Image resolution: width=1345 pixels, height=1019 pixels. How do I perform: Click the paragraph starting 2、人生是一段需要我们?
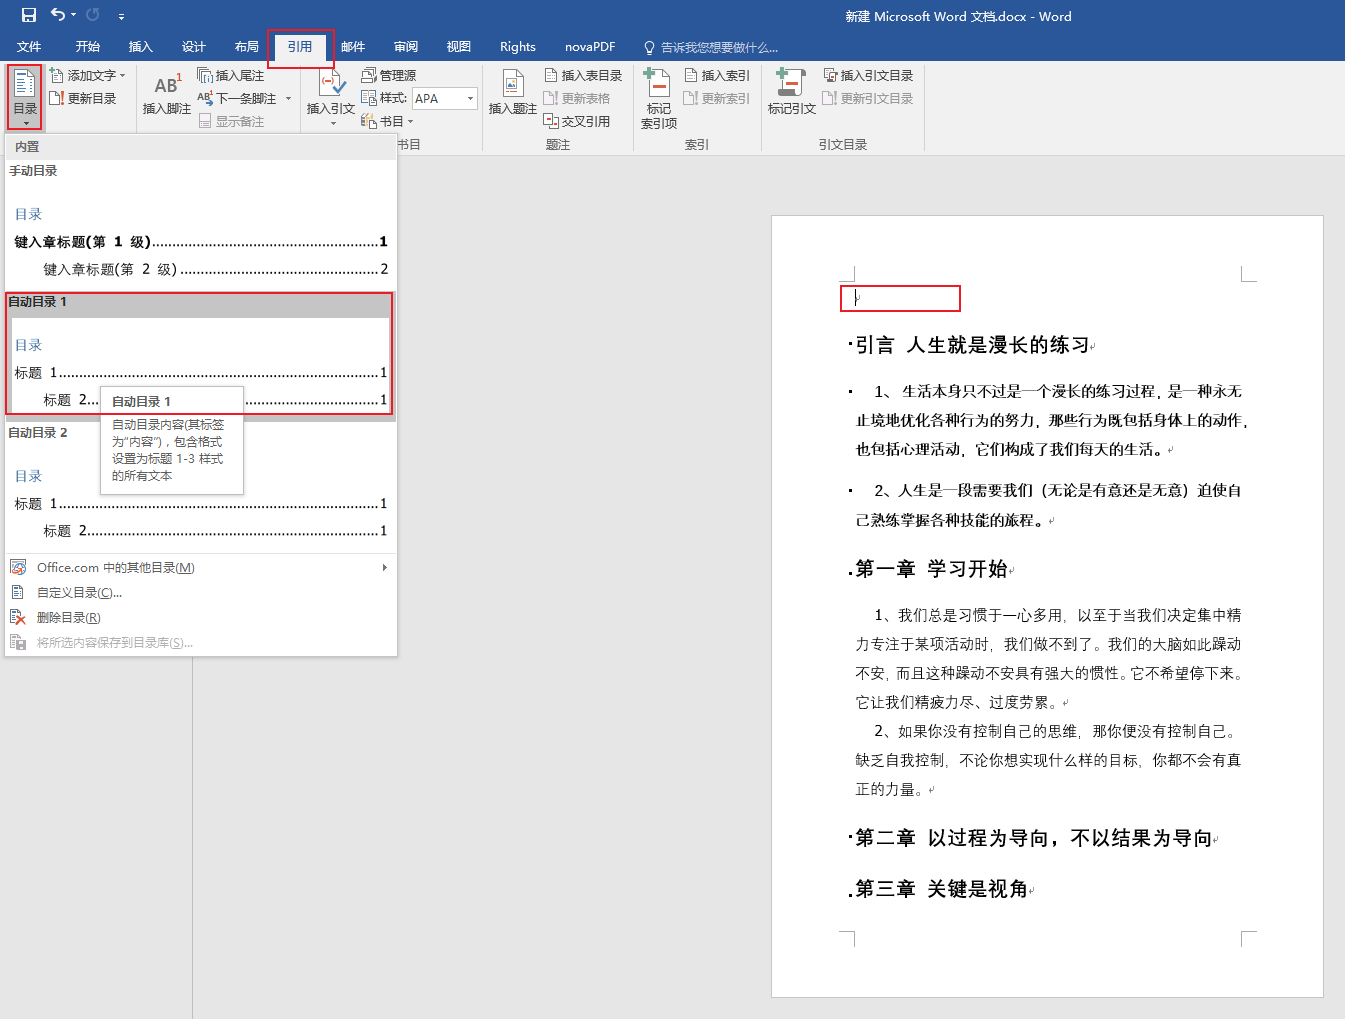(x=1049, y=506)
